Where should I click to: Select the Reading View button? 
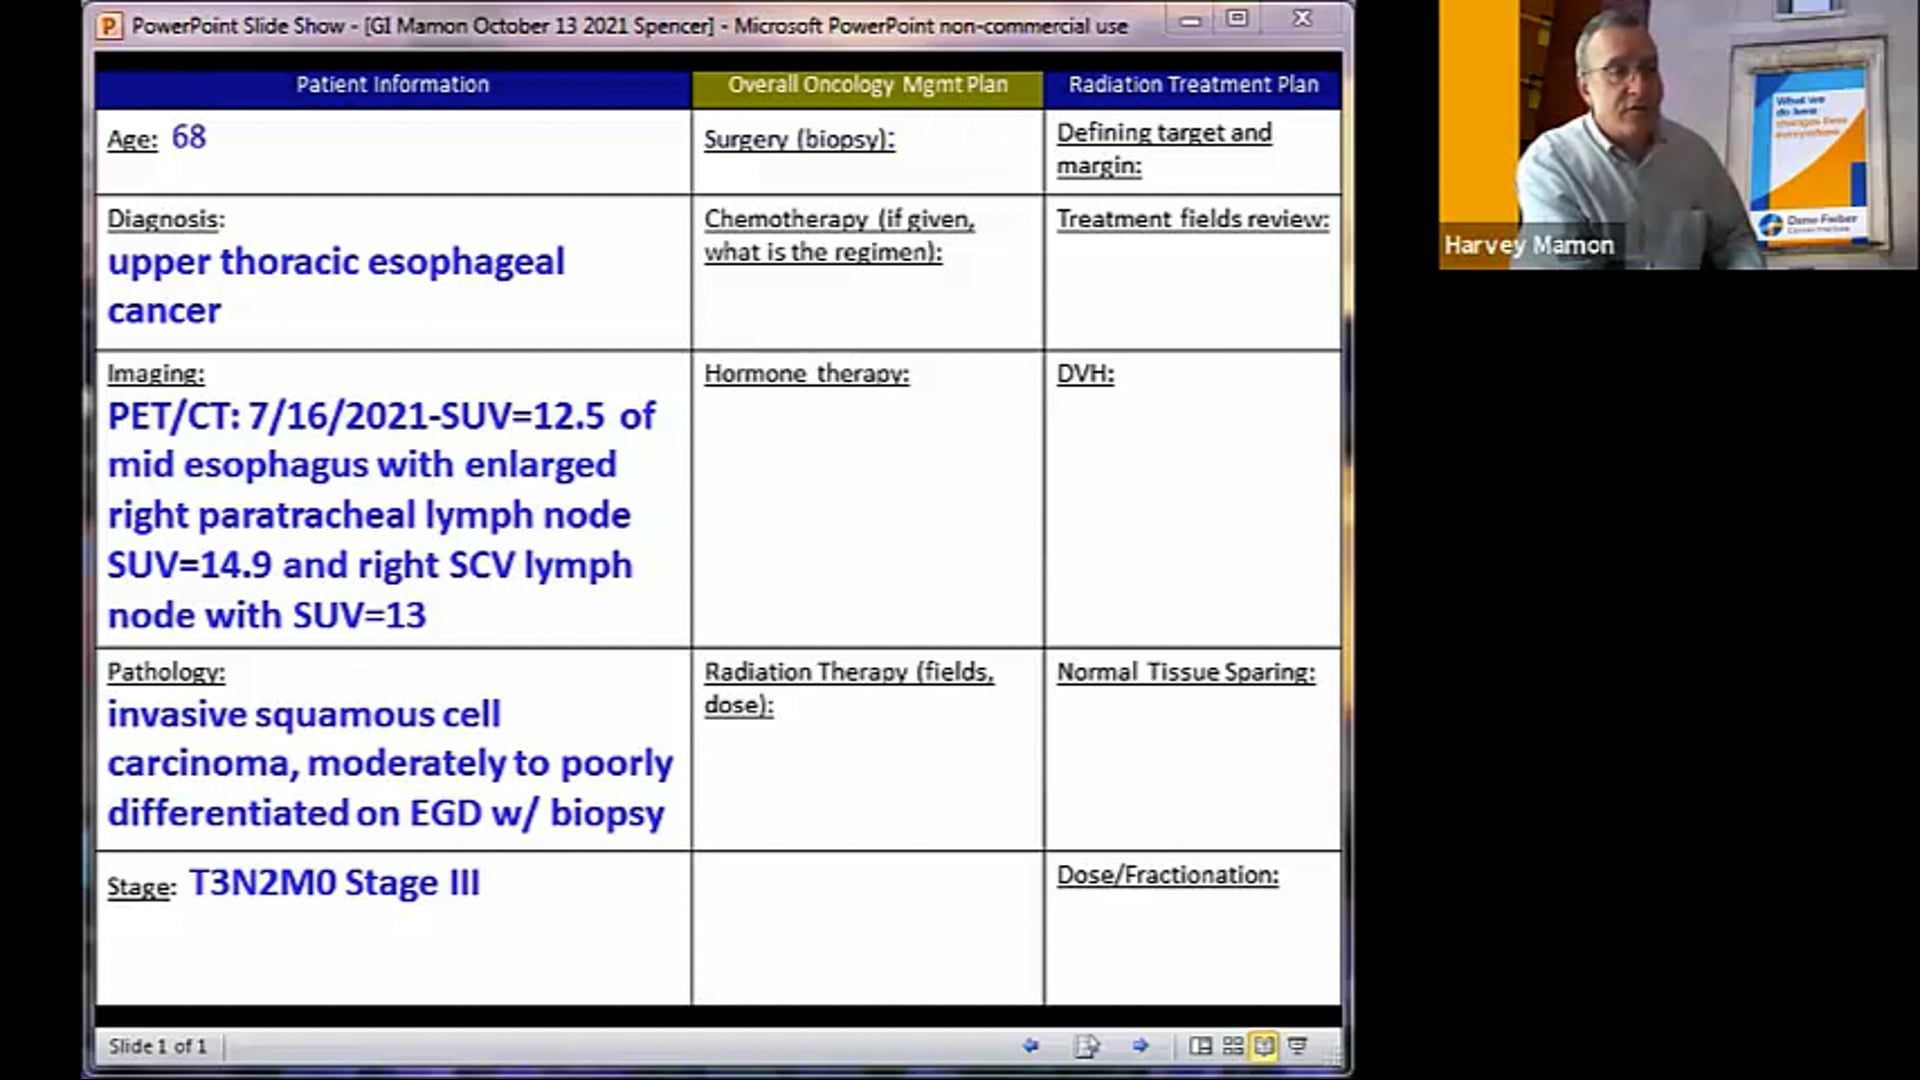coord(1265,1046)
